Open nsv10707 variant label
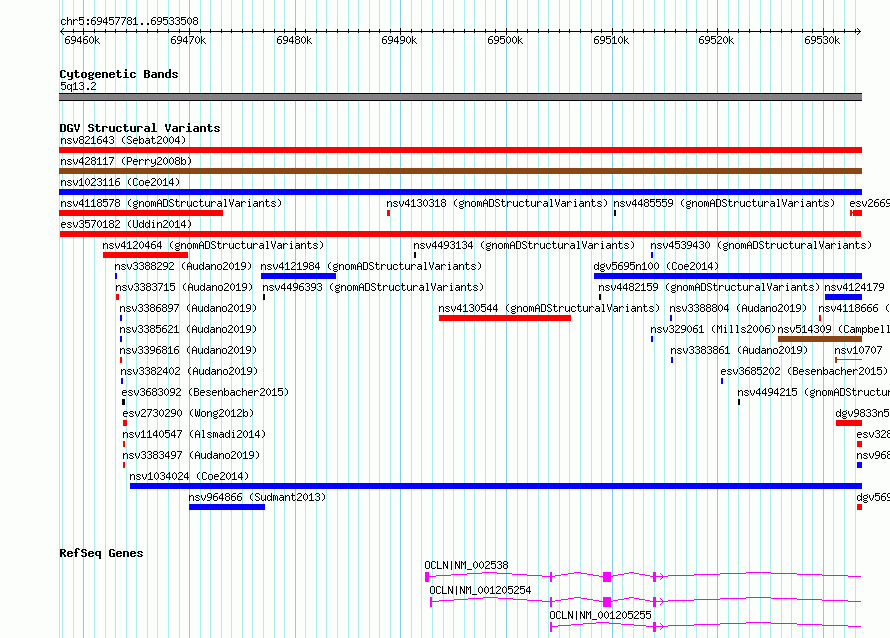This screenshot has height=638, width=890. (x=858, y=350)
